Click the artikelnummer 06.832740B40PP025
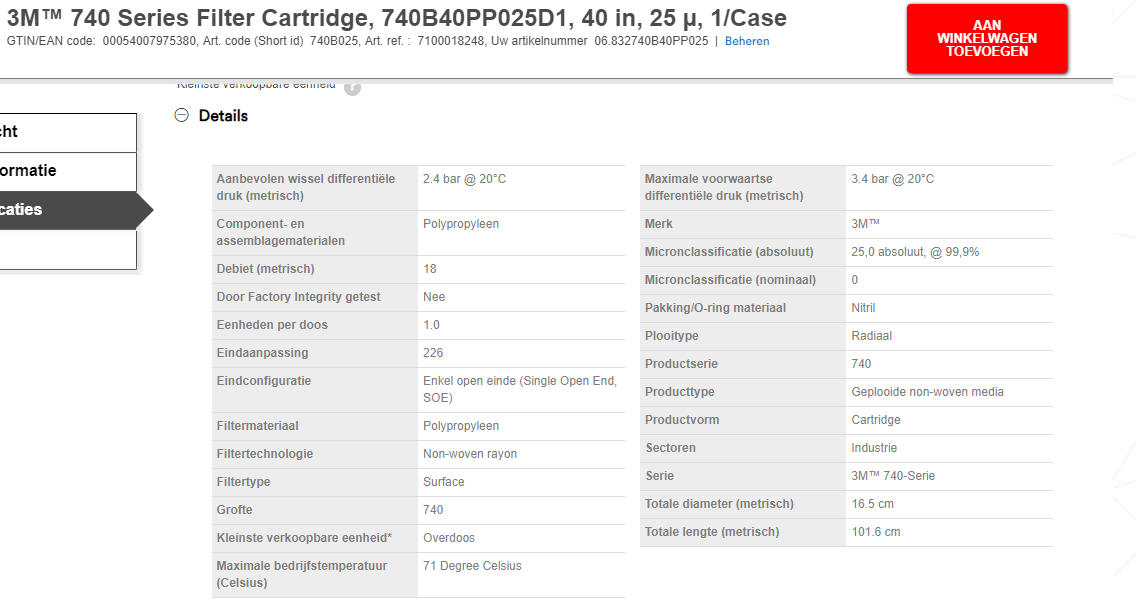Screen dimensions: 1137x606 [651, 41]
